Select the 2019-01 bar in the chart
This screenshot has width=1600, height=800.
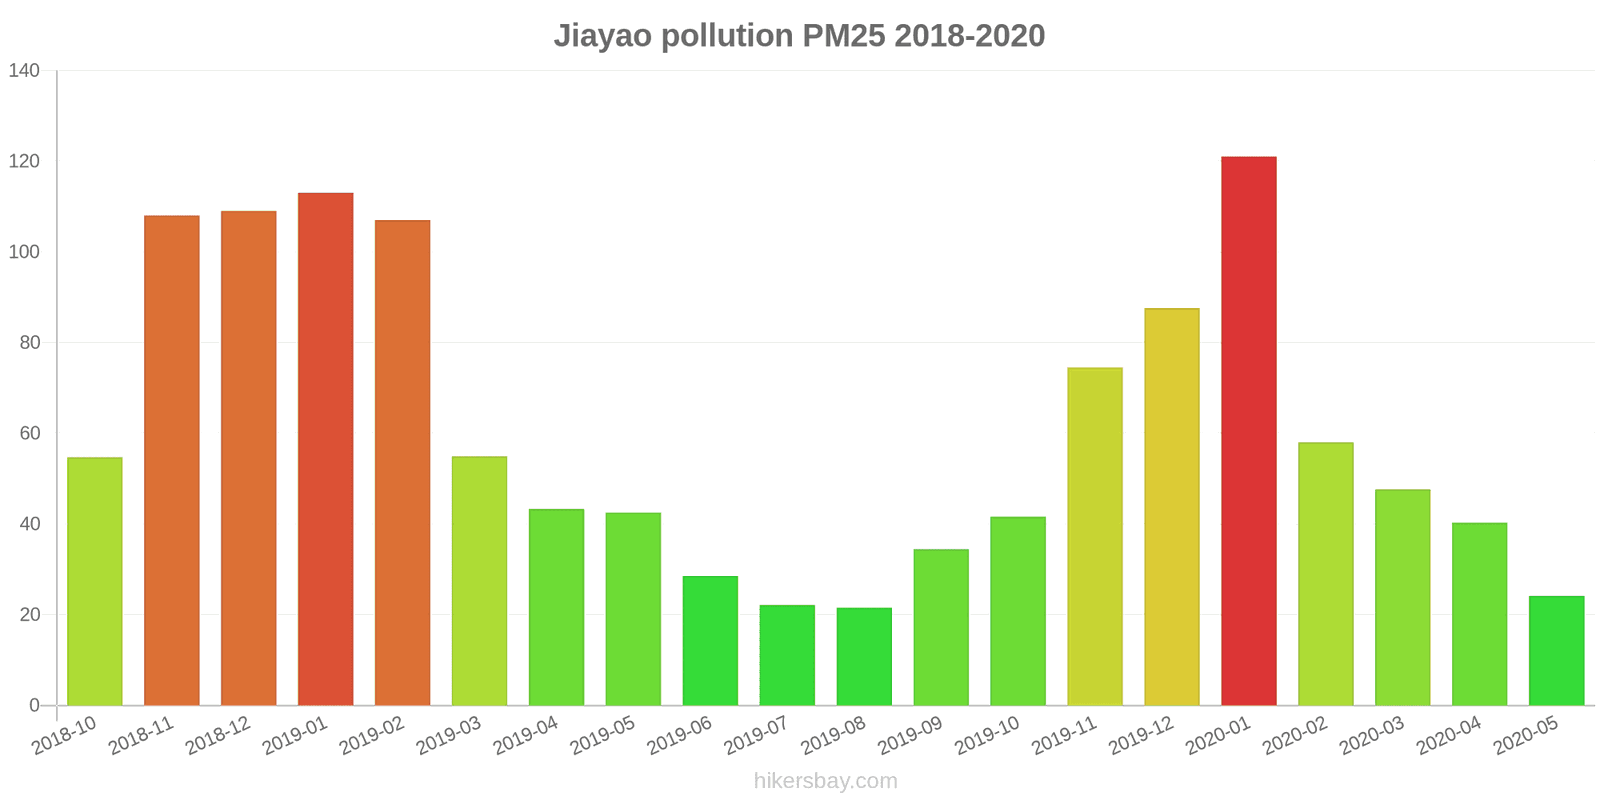tap(325, 450)
